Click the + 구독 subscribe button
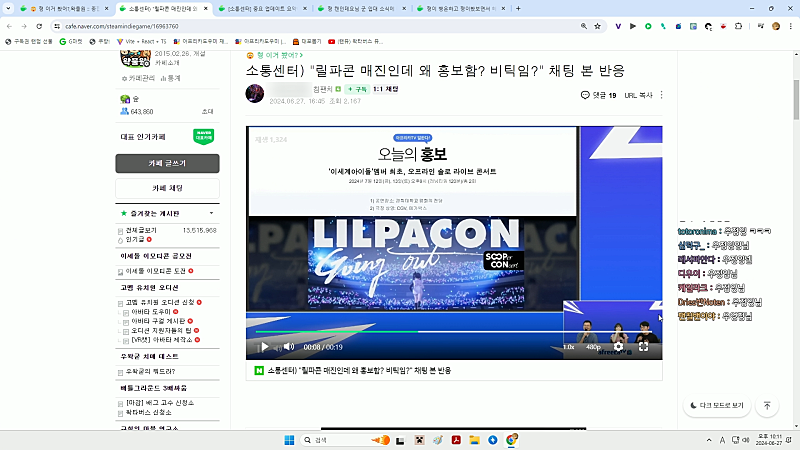 [x=357, y=89]
